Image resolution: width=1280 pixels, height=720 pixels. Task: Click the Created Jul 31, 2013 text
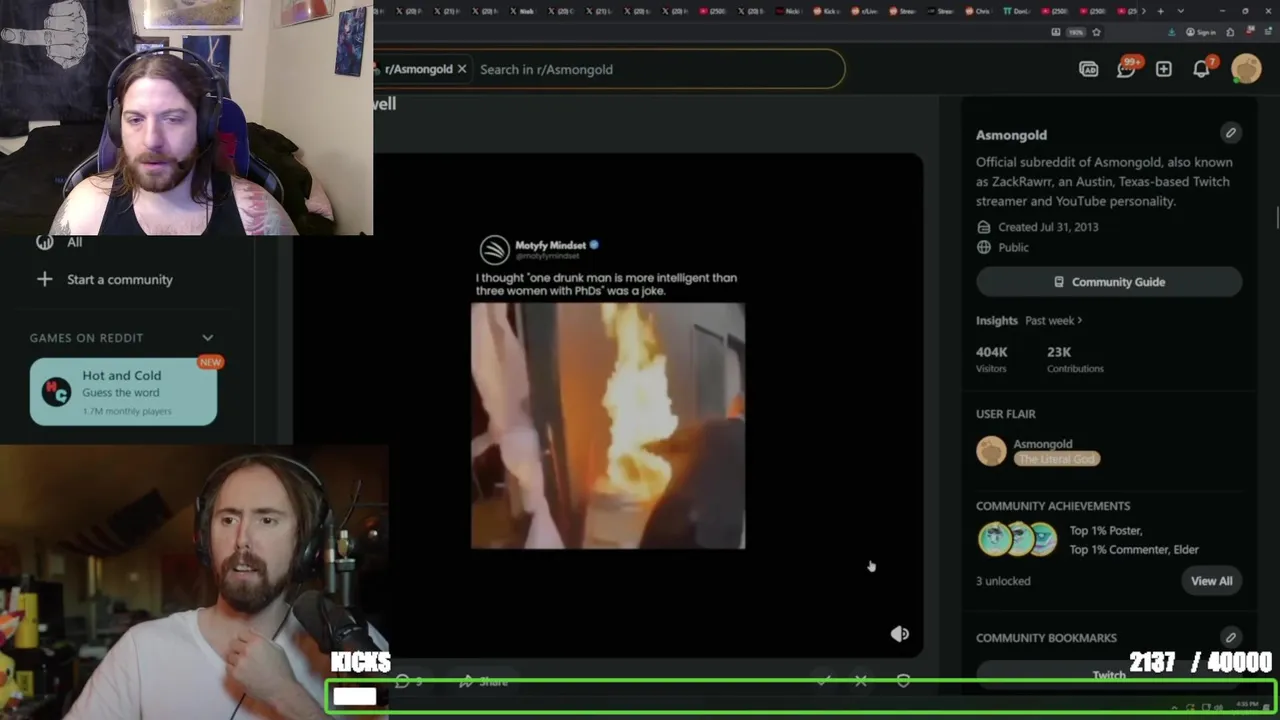point(1048,227)
